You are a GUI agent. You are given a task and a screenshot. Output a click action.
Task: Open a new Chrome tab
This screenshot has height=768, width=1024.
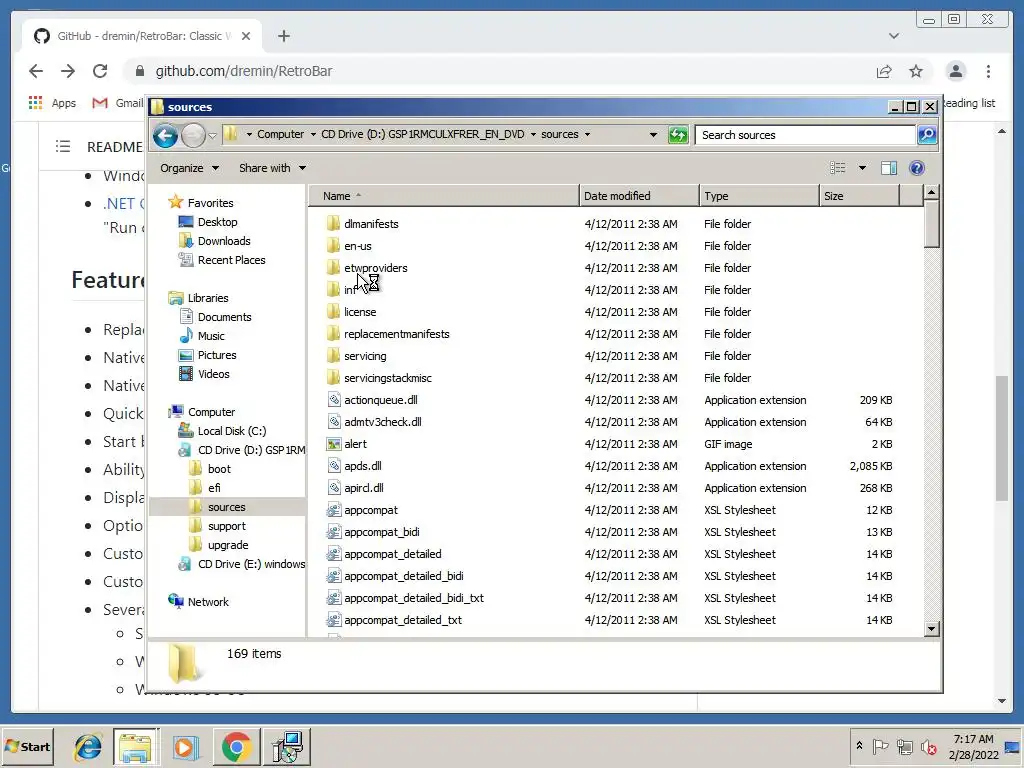pyautogui.click(x=283, y=36)
